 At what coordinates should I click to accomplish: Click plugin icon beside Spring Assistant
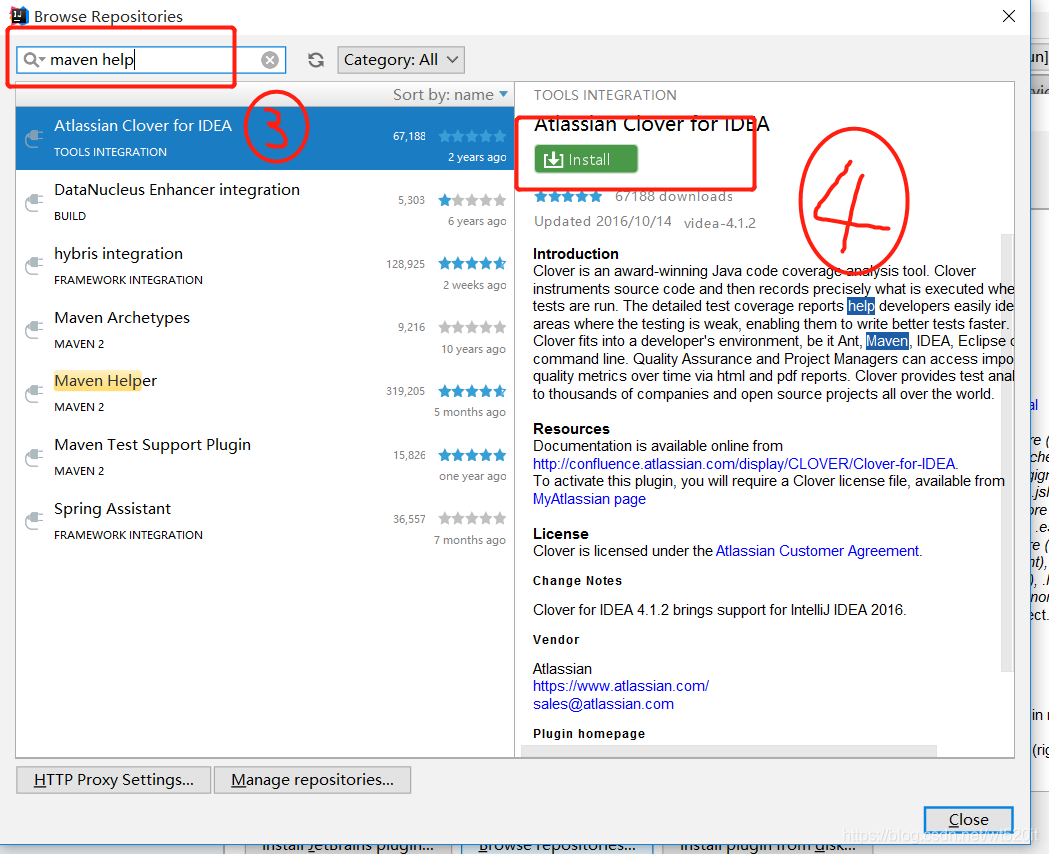[x=33, y=522]
